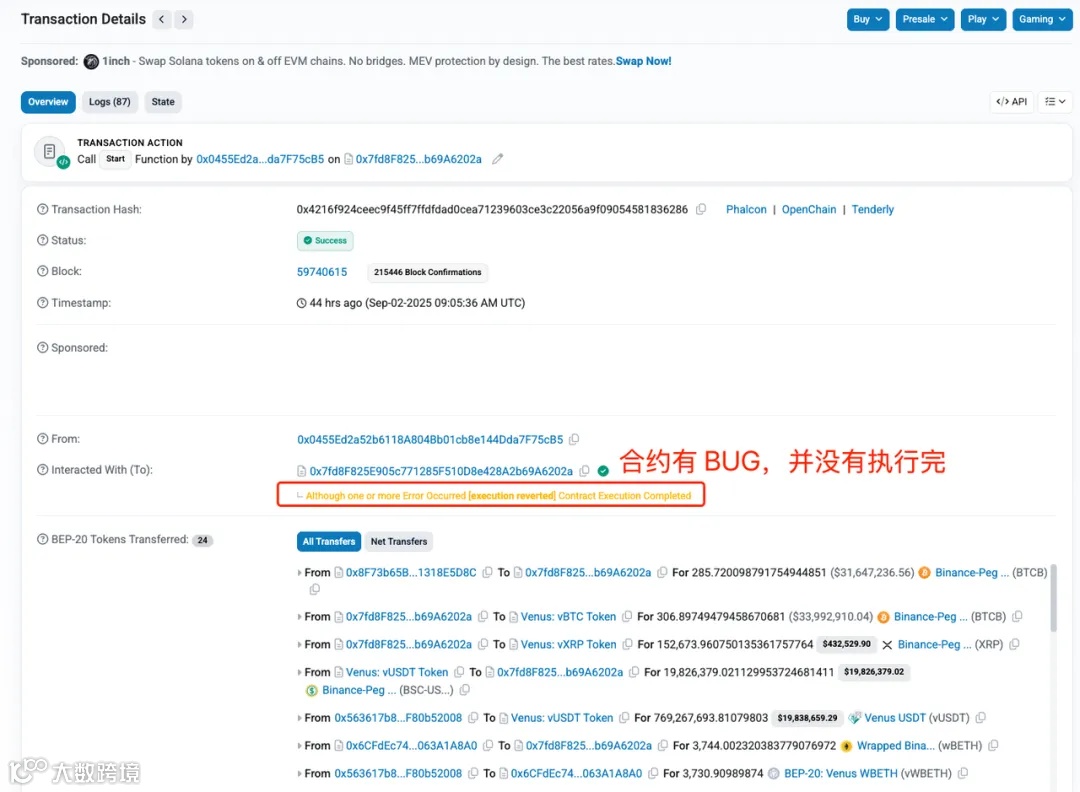Copy the Interacted With contract address
The height and width of the screenshot is (792, 1080).
coord(585,471)
